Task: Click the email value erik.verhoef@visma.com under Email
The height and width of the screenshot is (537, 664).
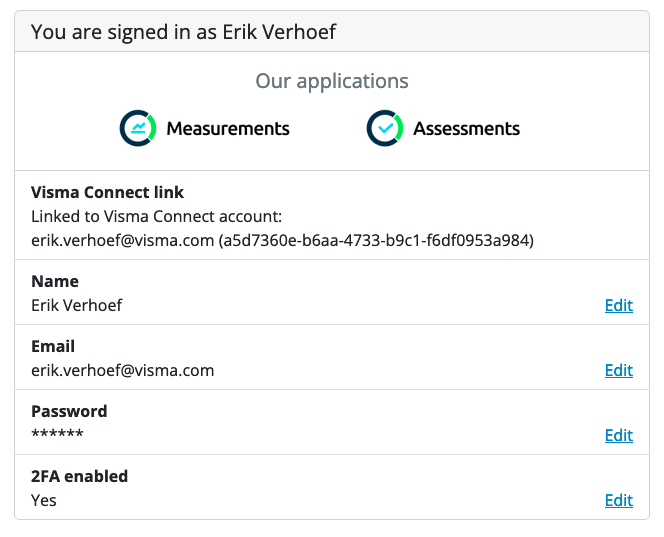Action: (123, 371)
